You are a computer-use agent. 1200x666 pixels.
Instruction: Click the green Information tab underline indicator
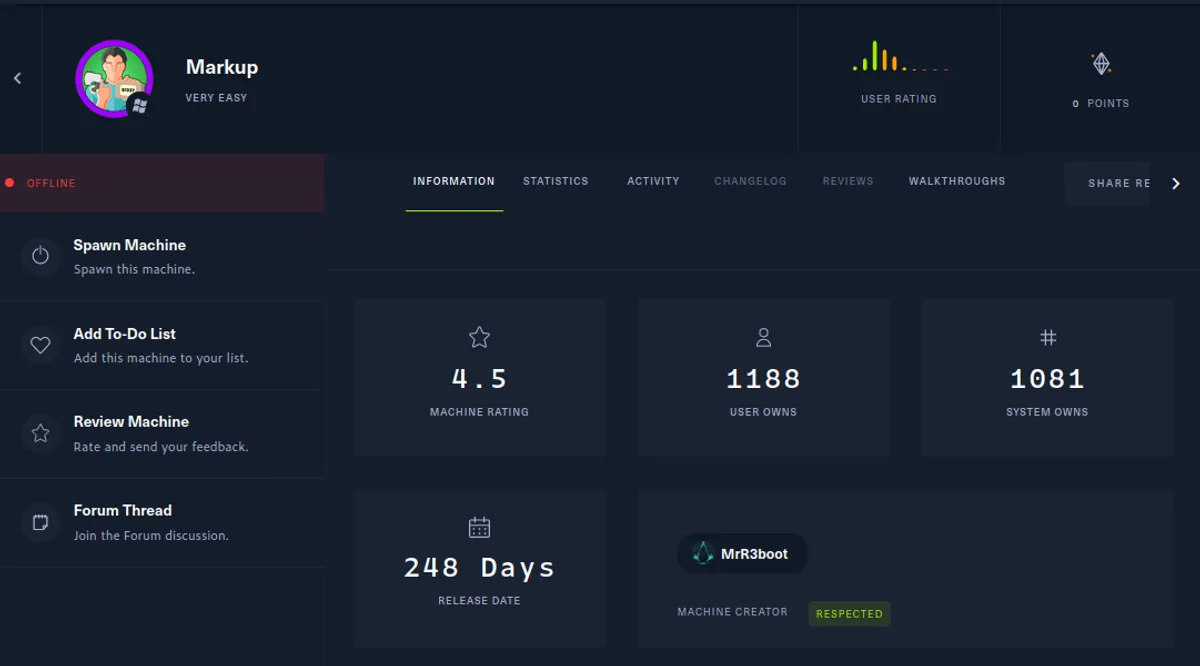click(454, 209)
